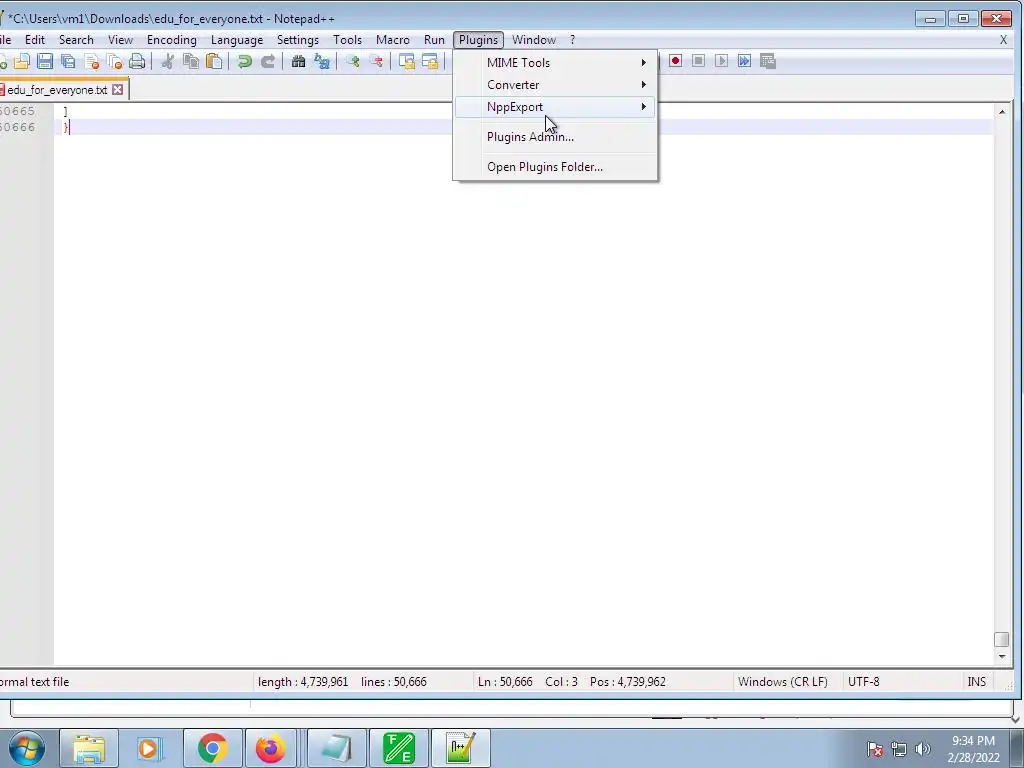The height and width of the screenshot is (768, 1024).
Task: Click the Open file toolbar icon
Action: coord(22,61)
